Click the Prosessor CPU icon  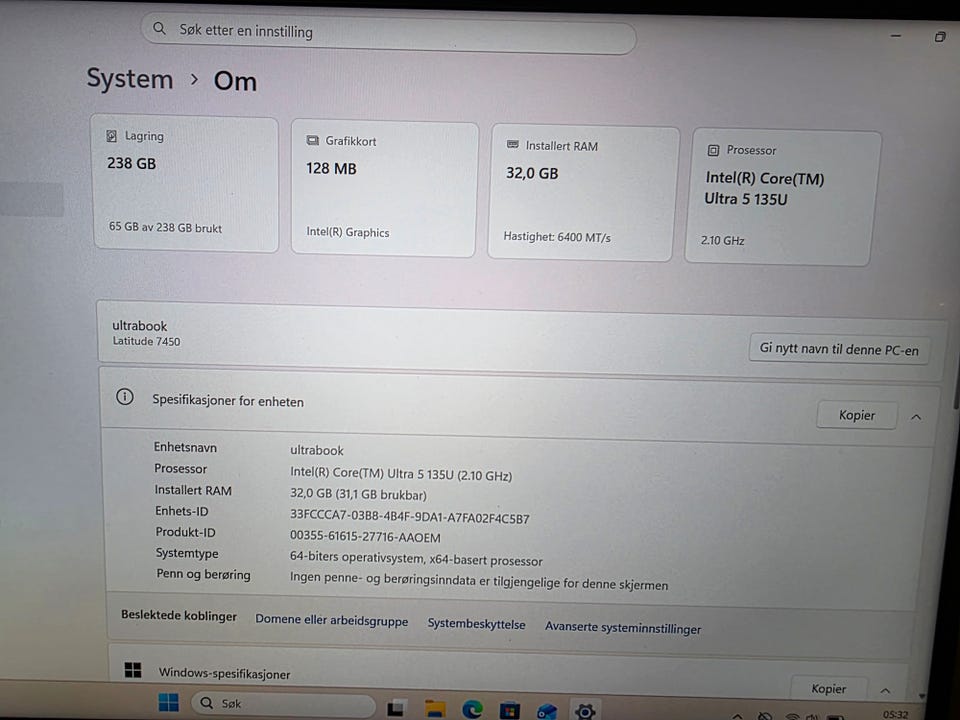pos(713,150)
